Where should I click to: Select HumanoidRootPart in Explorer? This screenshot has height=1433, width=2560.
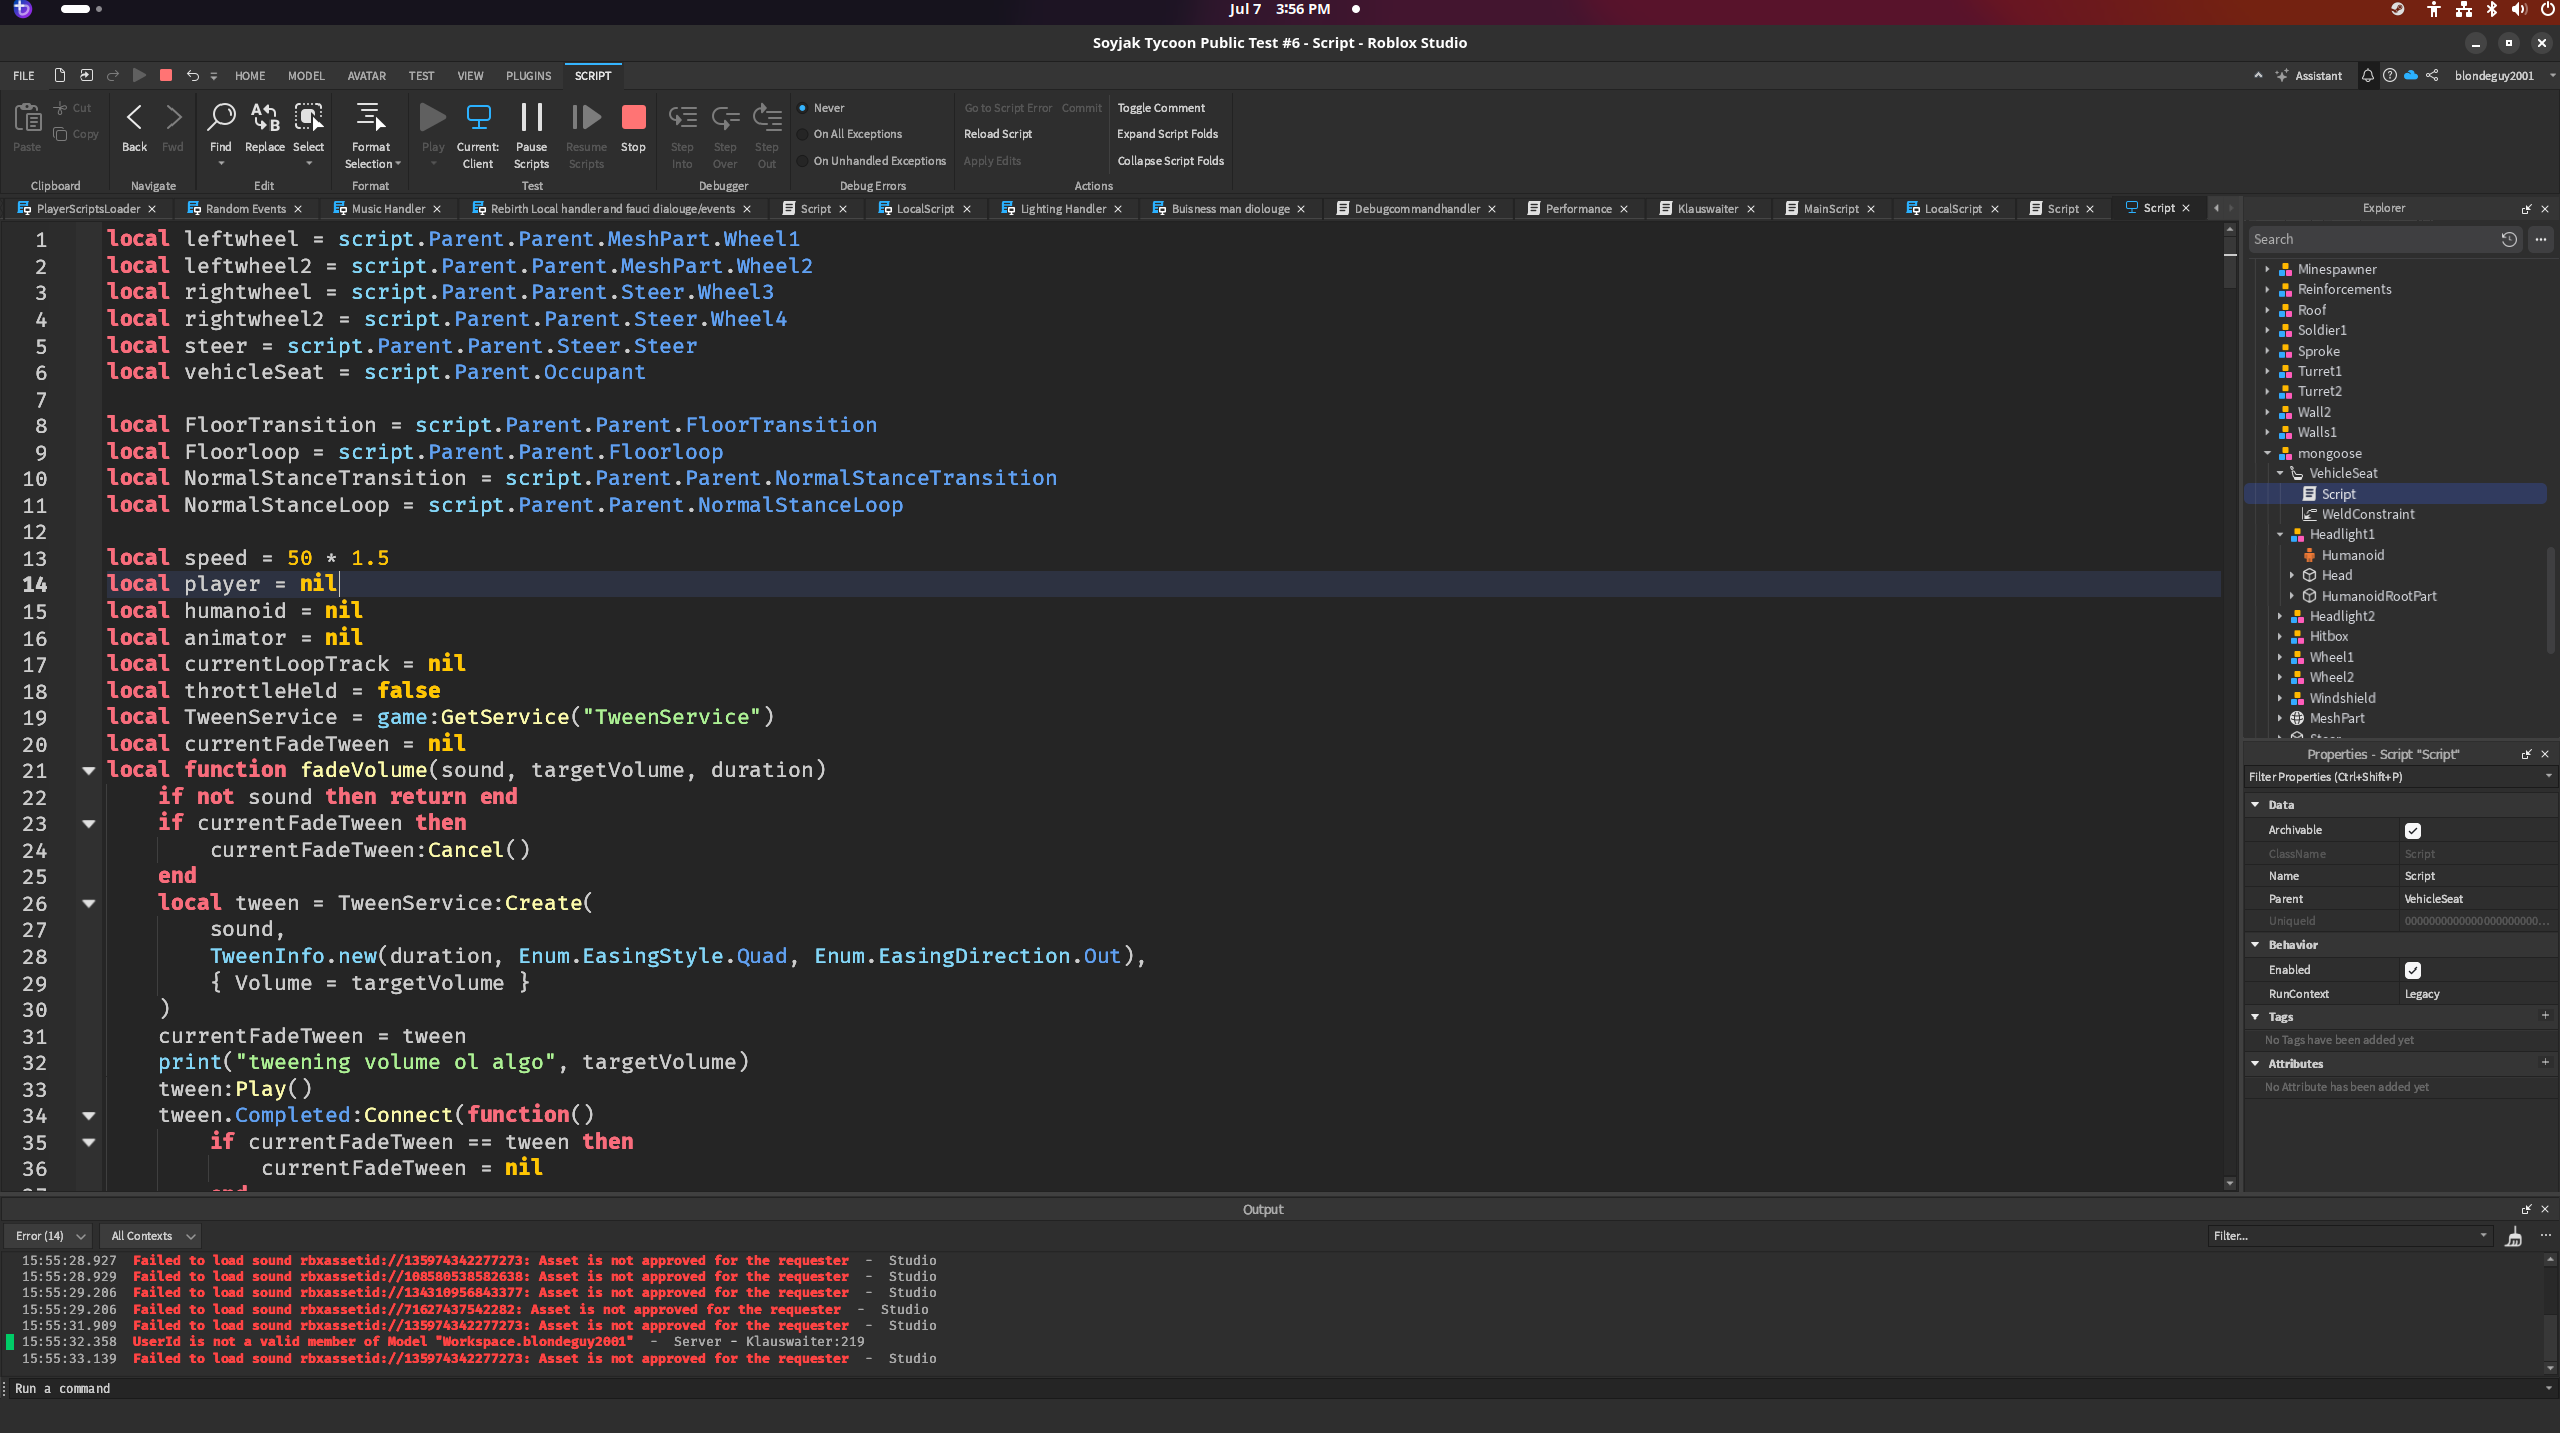click(2378, 596)
